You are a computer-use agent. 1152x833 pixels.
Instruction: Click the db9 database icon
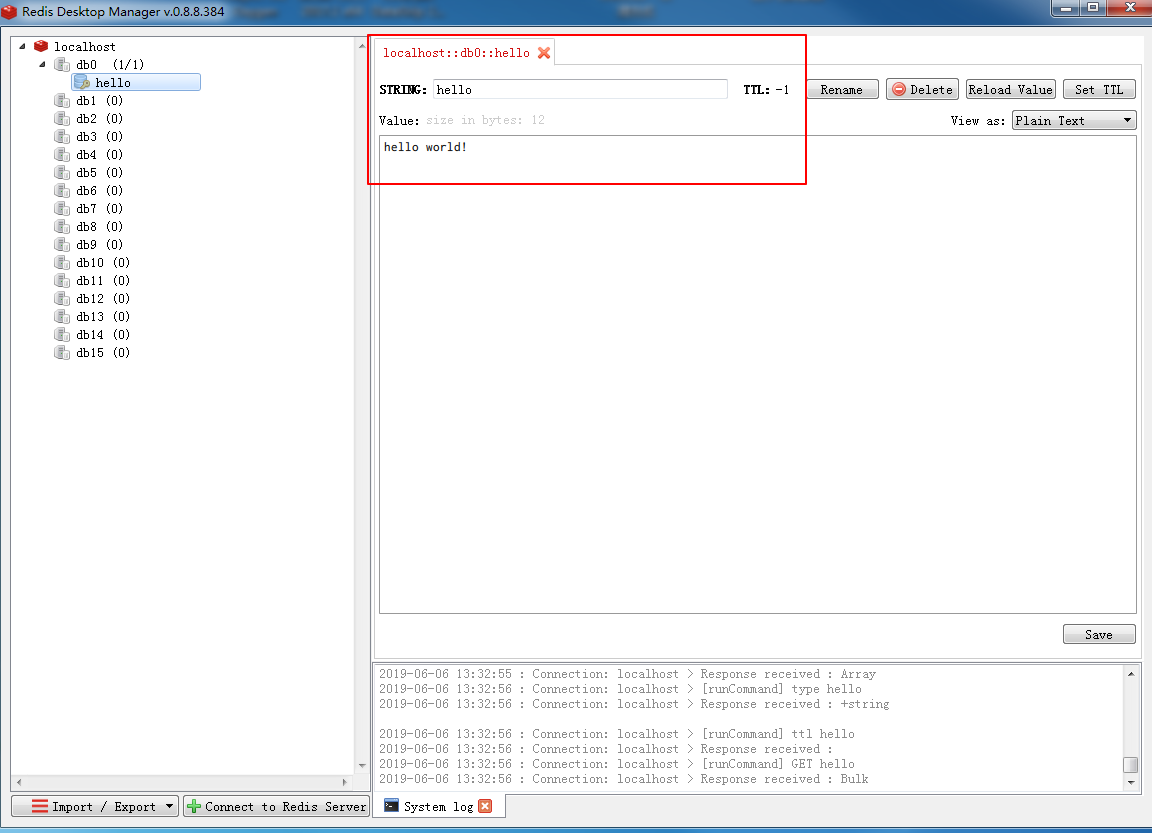pos(62,245)
